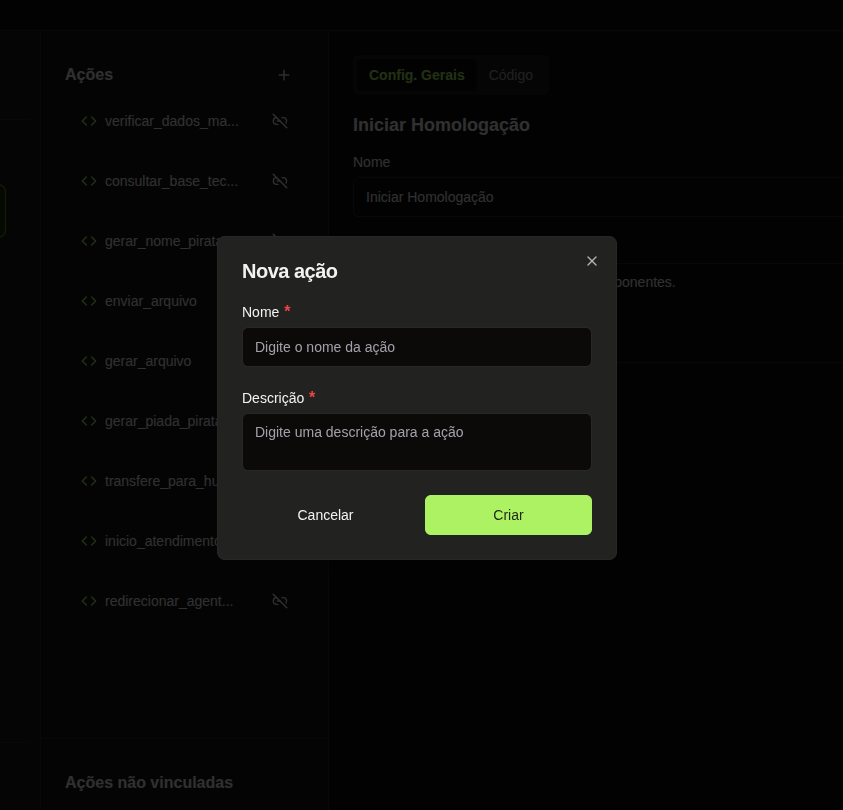Open the Código tab
The image size is (843, 810).
point(511,75)
